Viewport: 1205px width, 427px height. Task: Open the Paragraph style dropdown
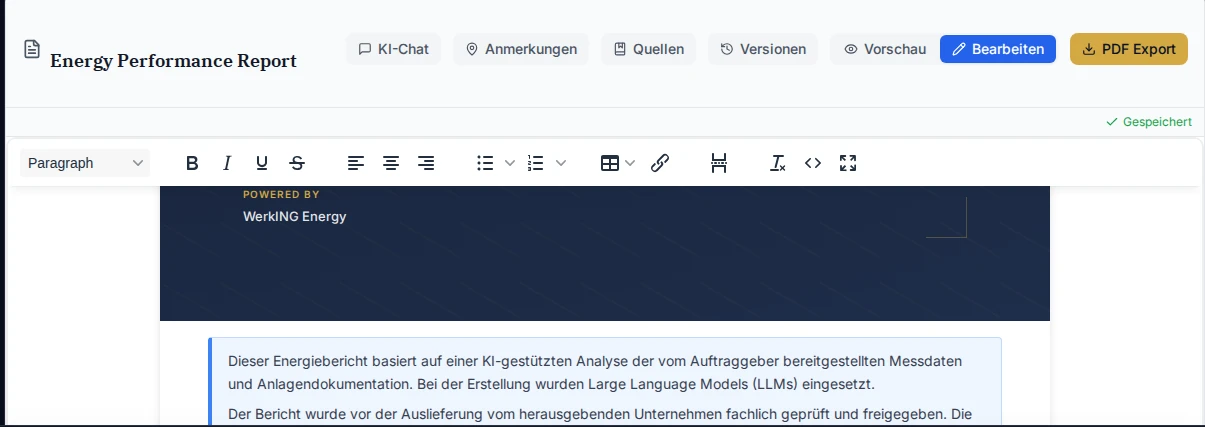point(85,163)
